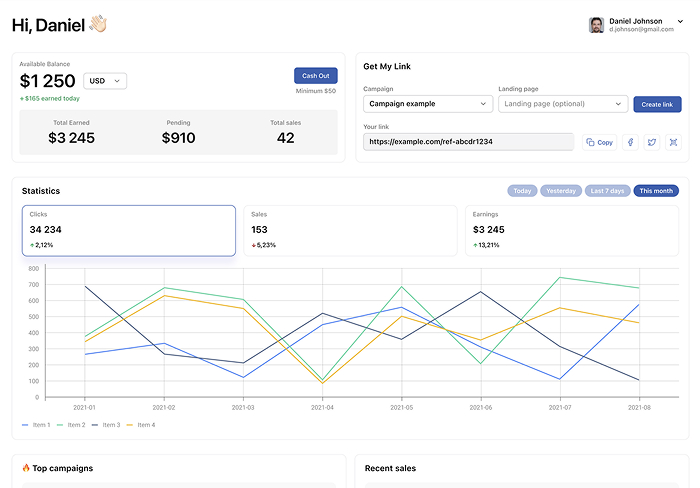Viewport: 700px width, 488px height.
Task: Toggle Item 2 series in chart legend
Action: [x=71, y=425]
